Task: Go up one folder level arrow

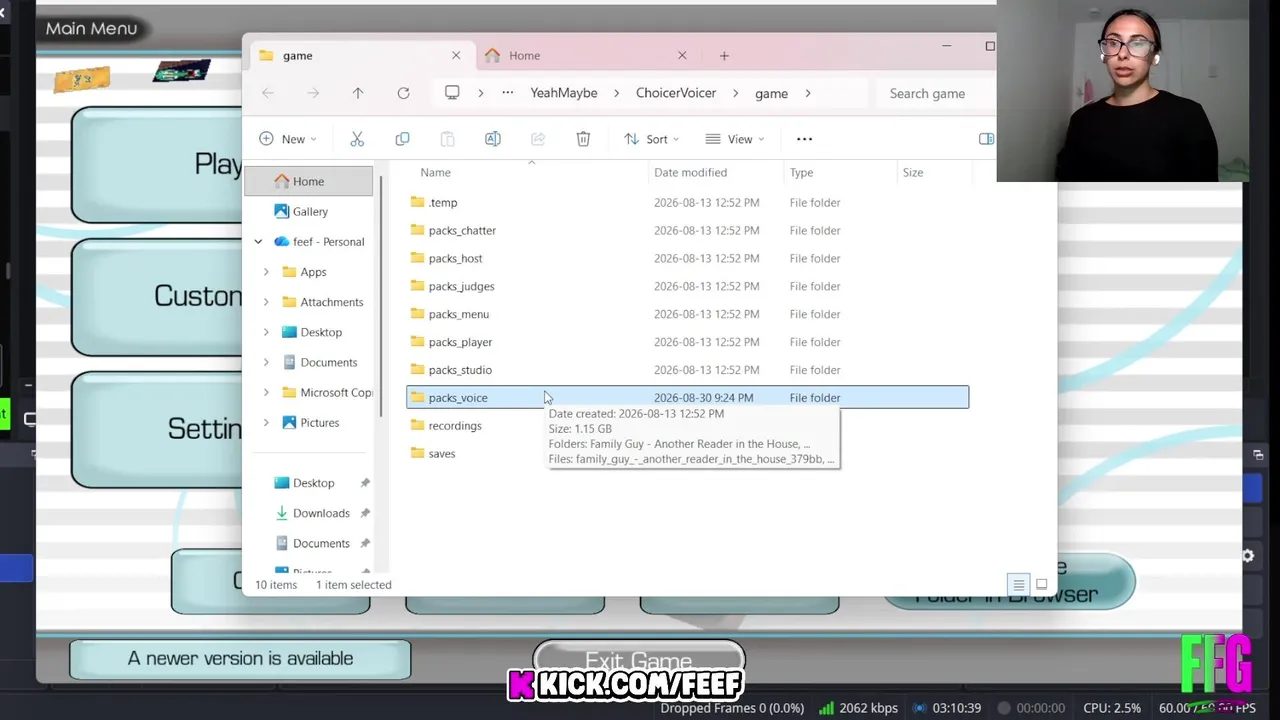Action: 358,93
